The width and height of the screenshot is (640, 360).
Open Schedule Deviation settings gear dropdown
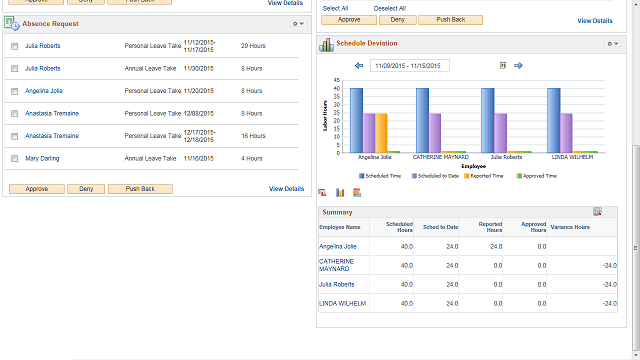(613, 43)
